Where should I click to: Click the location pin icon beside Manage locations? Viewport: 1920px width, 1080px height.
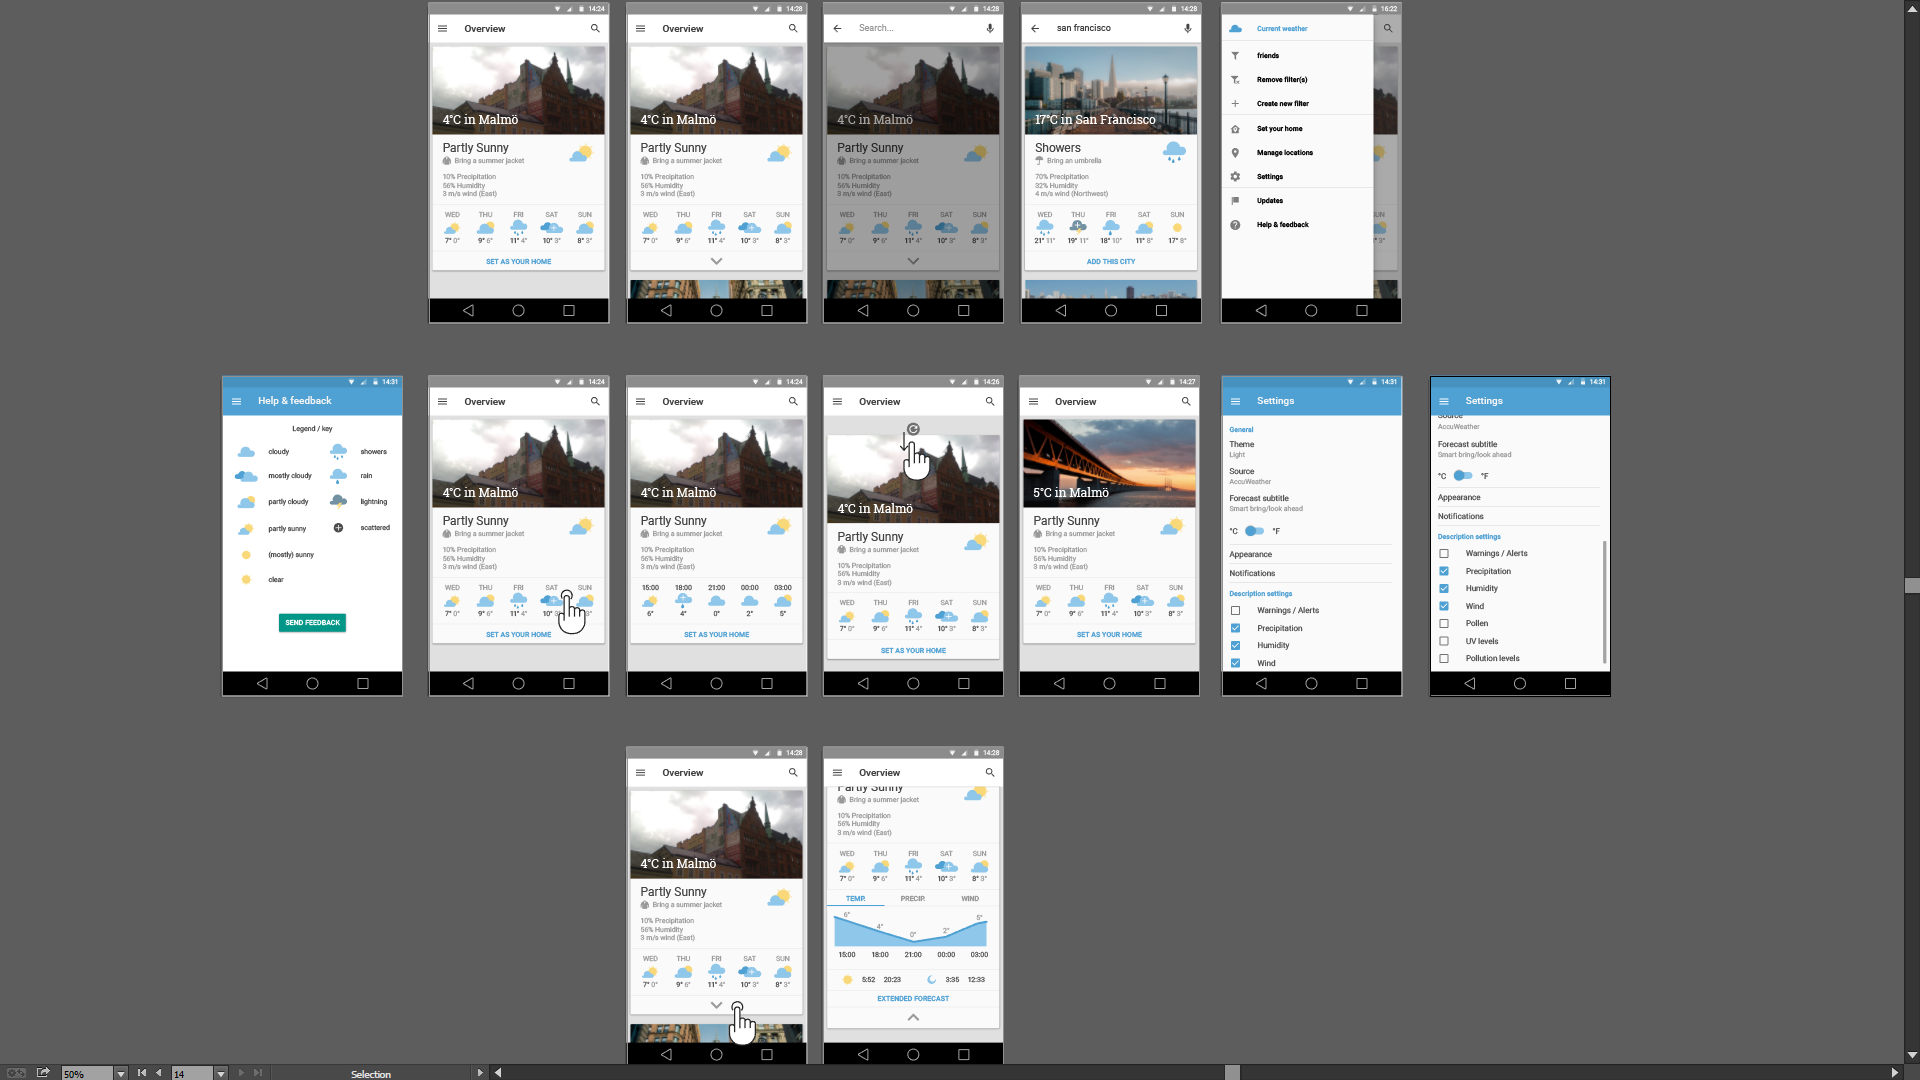click(x=1236, y=152)
